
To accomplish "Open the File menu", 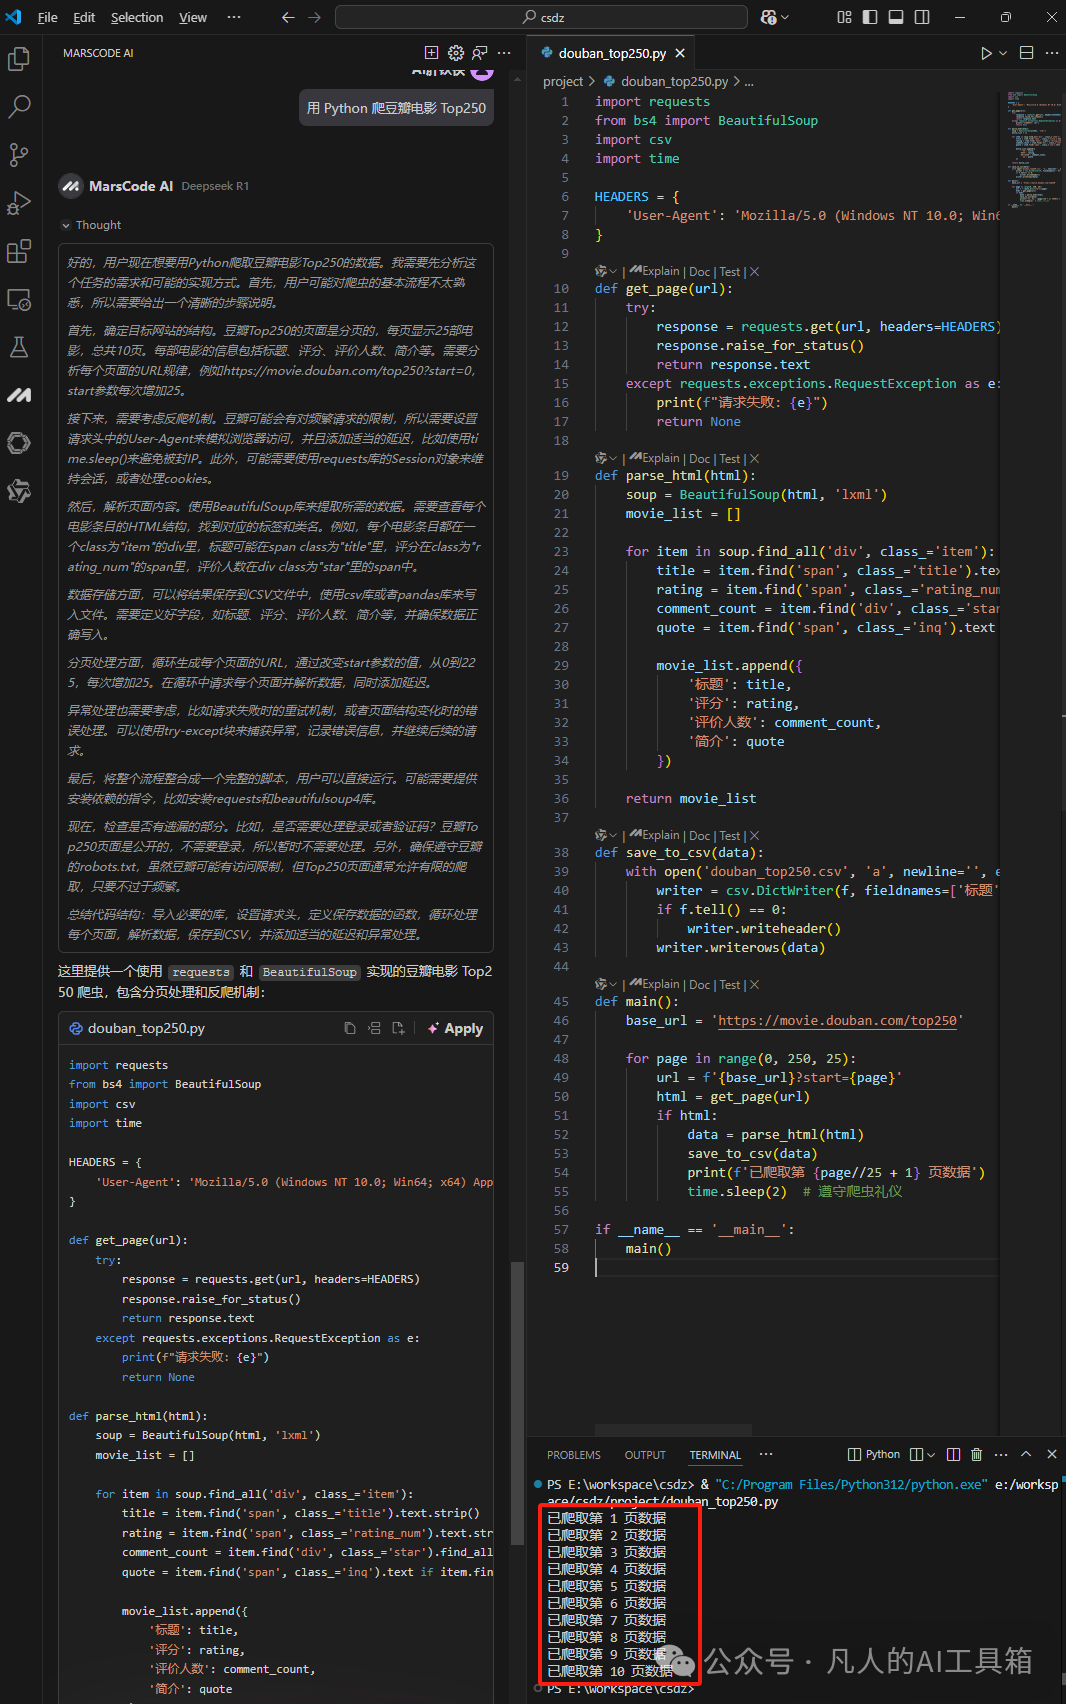I will (47, 17).
